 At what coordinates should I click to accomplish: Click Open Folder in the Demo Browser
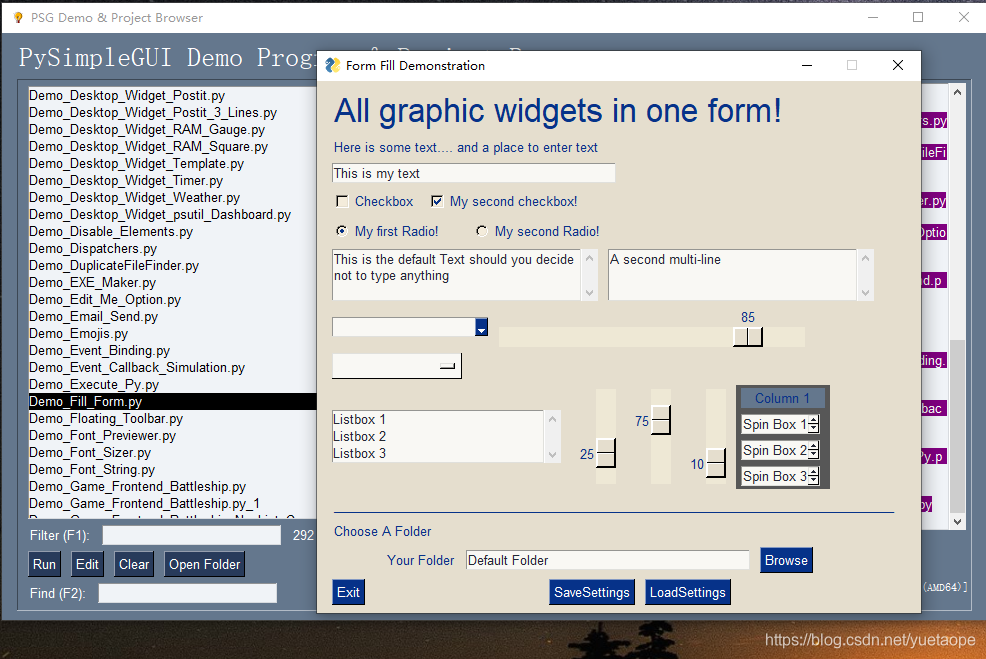204,565
